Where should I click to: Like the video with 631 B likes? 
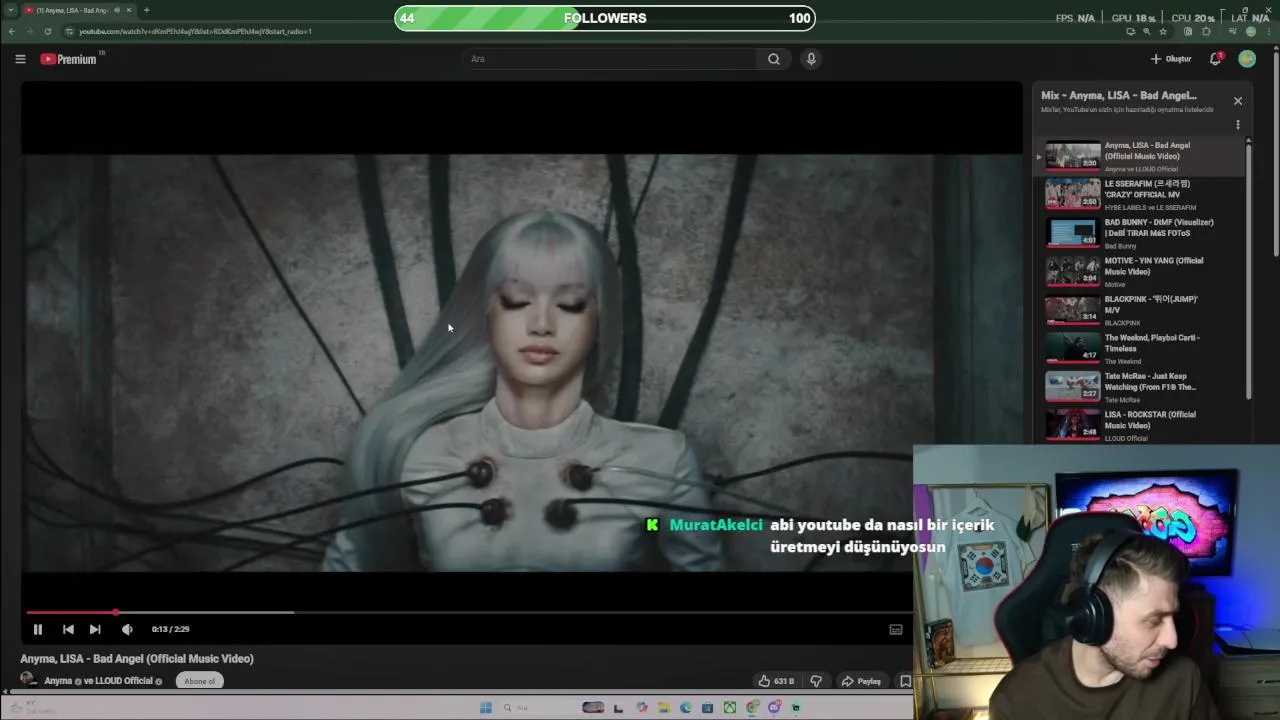point(776,681)
